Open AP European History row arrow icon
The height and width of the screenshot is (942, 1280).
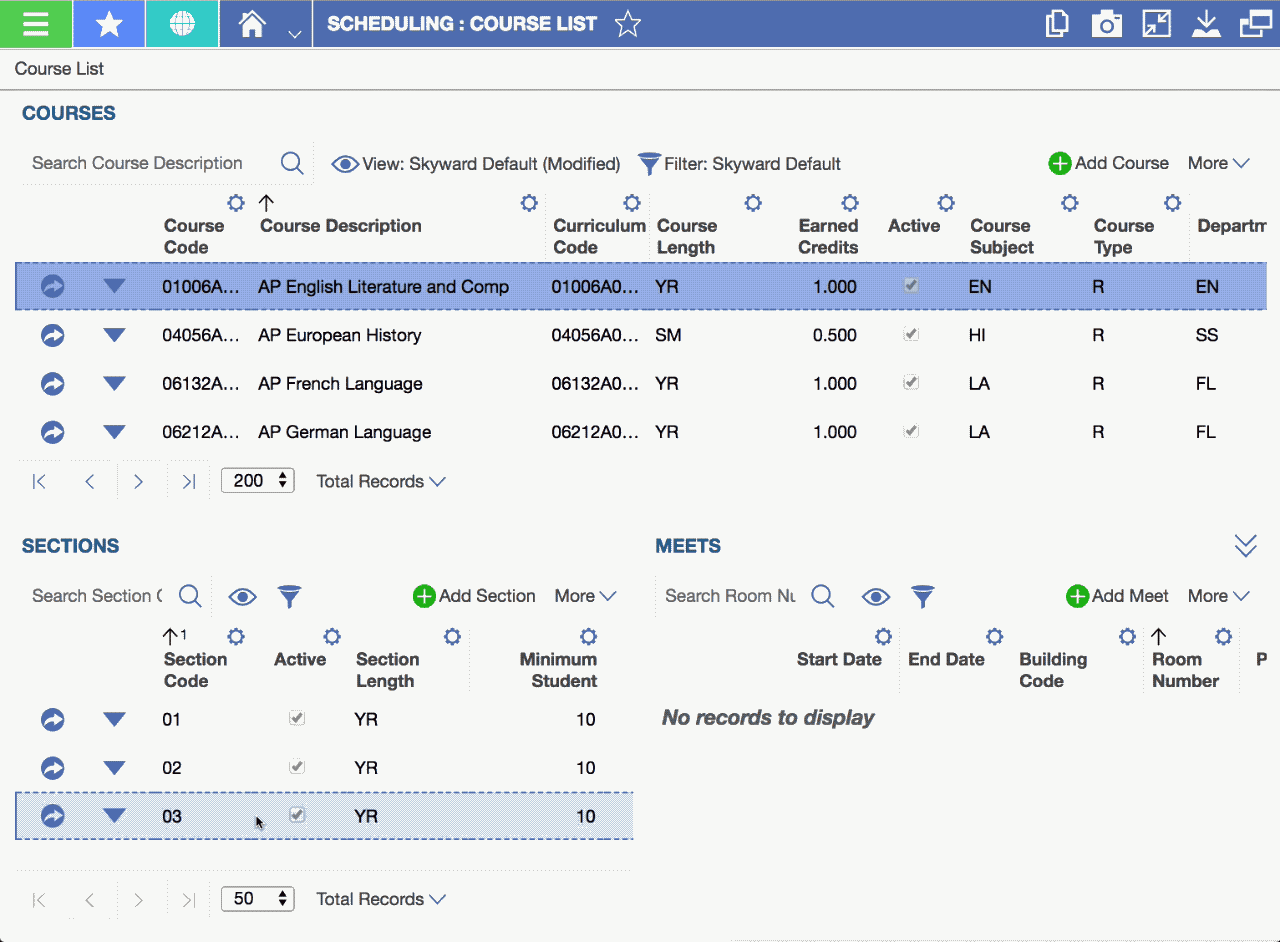point(53,335)
